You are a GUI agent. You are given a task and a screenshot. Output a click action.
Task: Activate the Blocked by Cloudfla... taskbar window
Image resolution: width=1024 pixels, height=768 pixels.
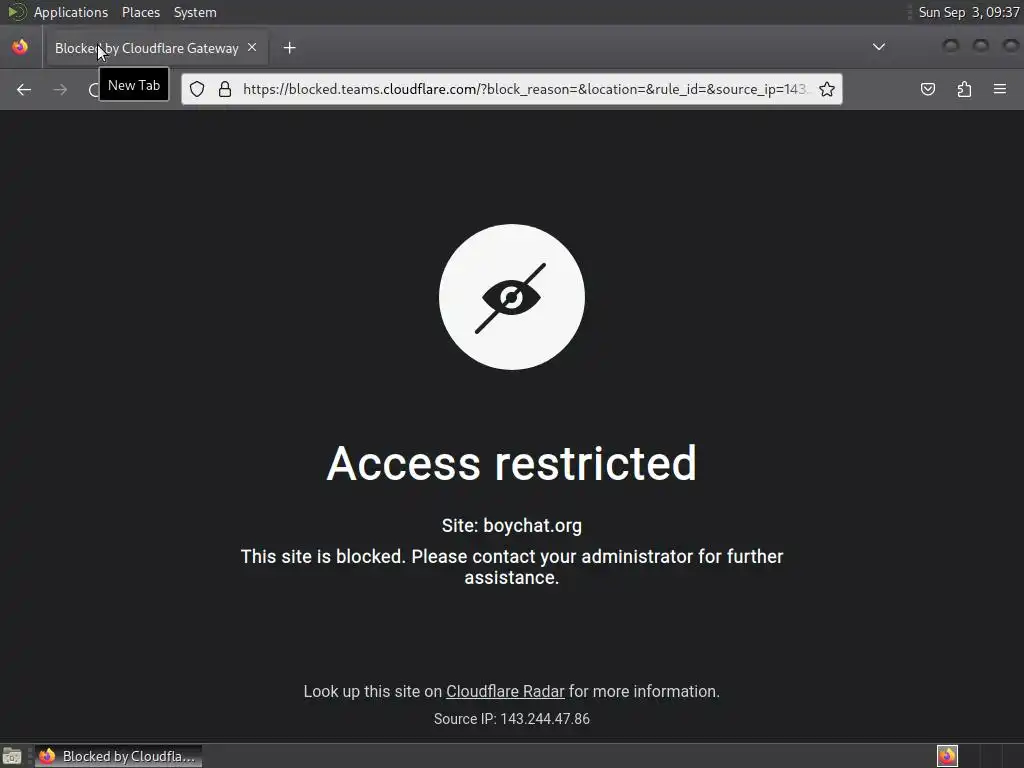[118, 756]
